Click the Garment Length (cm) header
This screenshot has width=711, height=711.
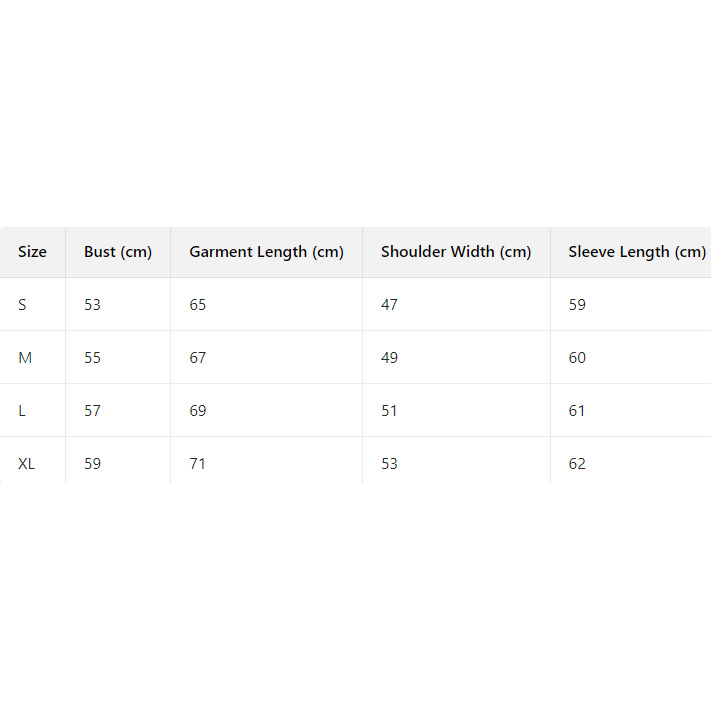coord(266,252)
